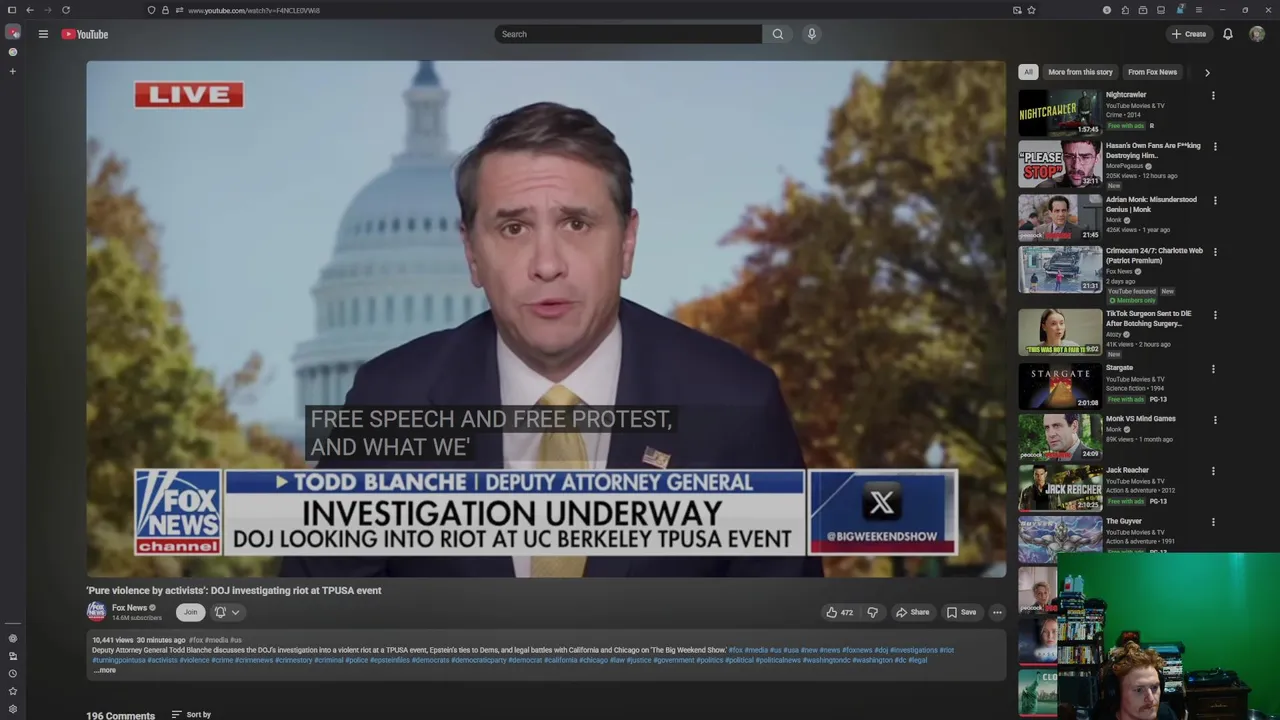Save the video to a playlist
Image resolution: width=1280 pixels, height=720 pixels.
[x=961, y=612]
